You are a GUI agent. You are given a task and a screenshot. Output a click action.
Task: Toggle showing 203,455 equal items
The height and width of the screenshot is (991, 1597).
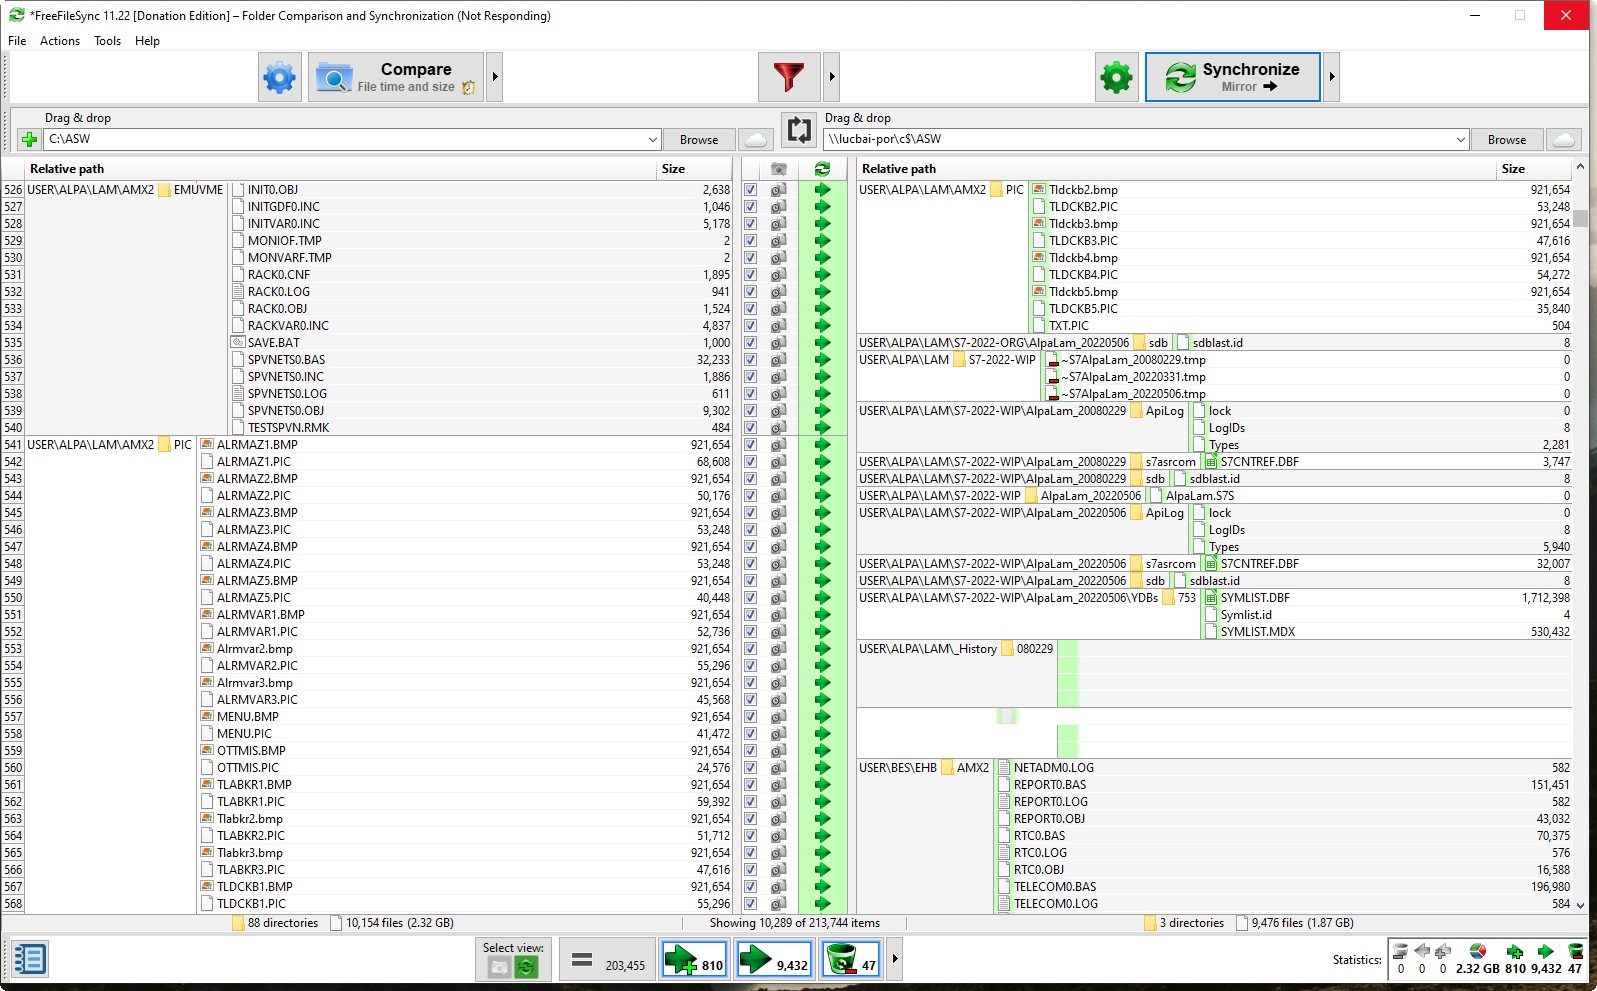607,960
